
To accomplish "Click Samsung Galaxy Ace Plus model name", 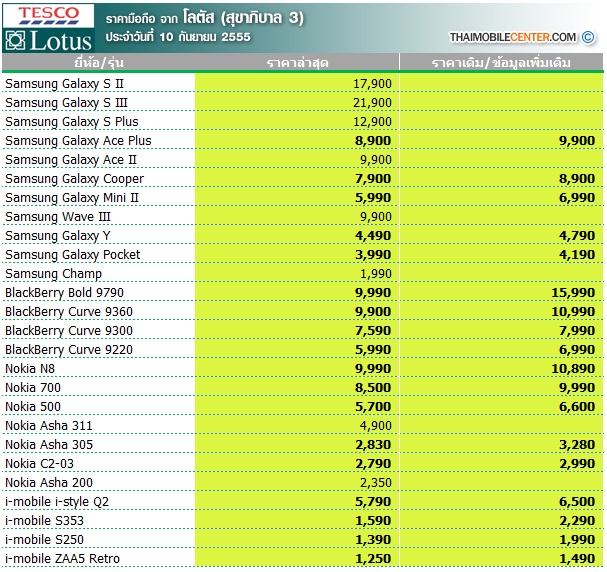I will click(x=78, y=140).
